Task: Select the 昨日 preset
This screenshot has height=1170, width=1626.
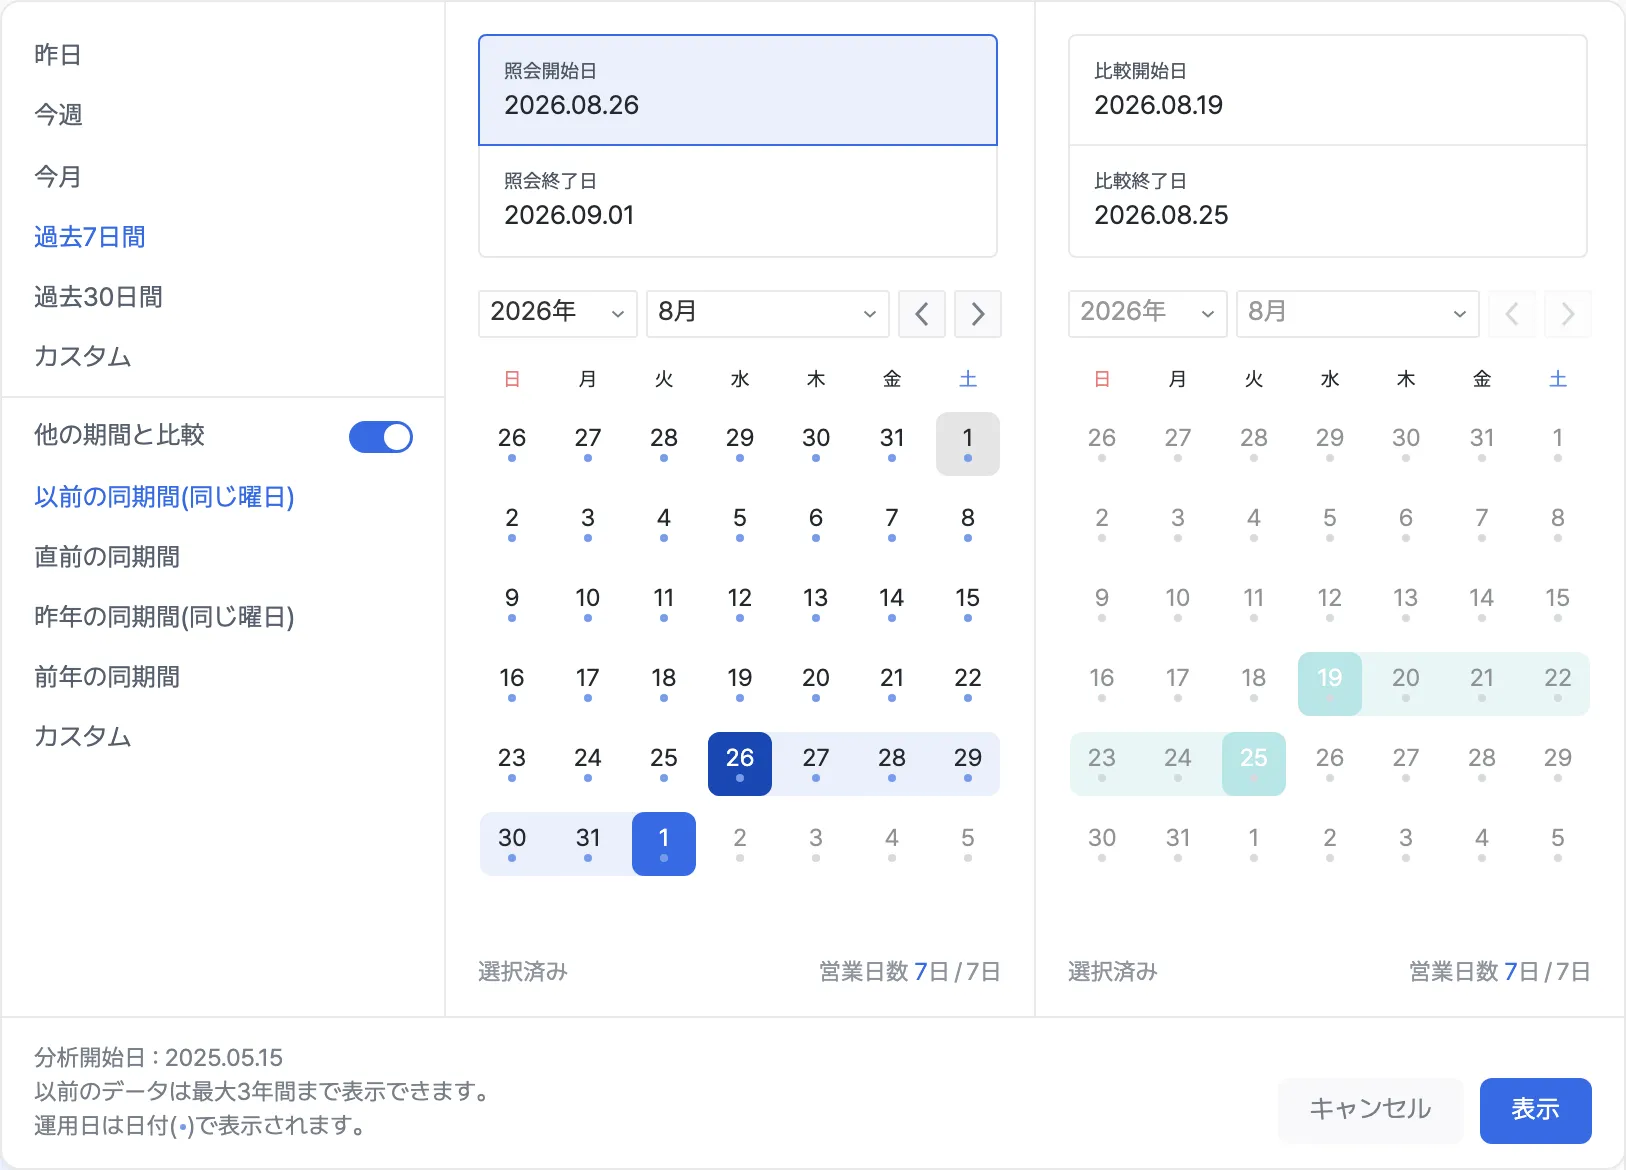Action: [58, 55]
